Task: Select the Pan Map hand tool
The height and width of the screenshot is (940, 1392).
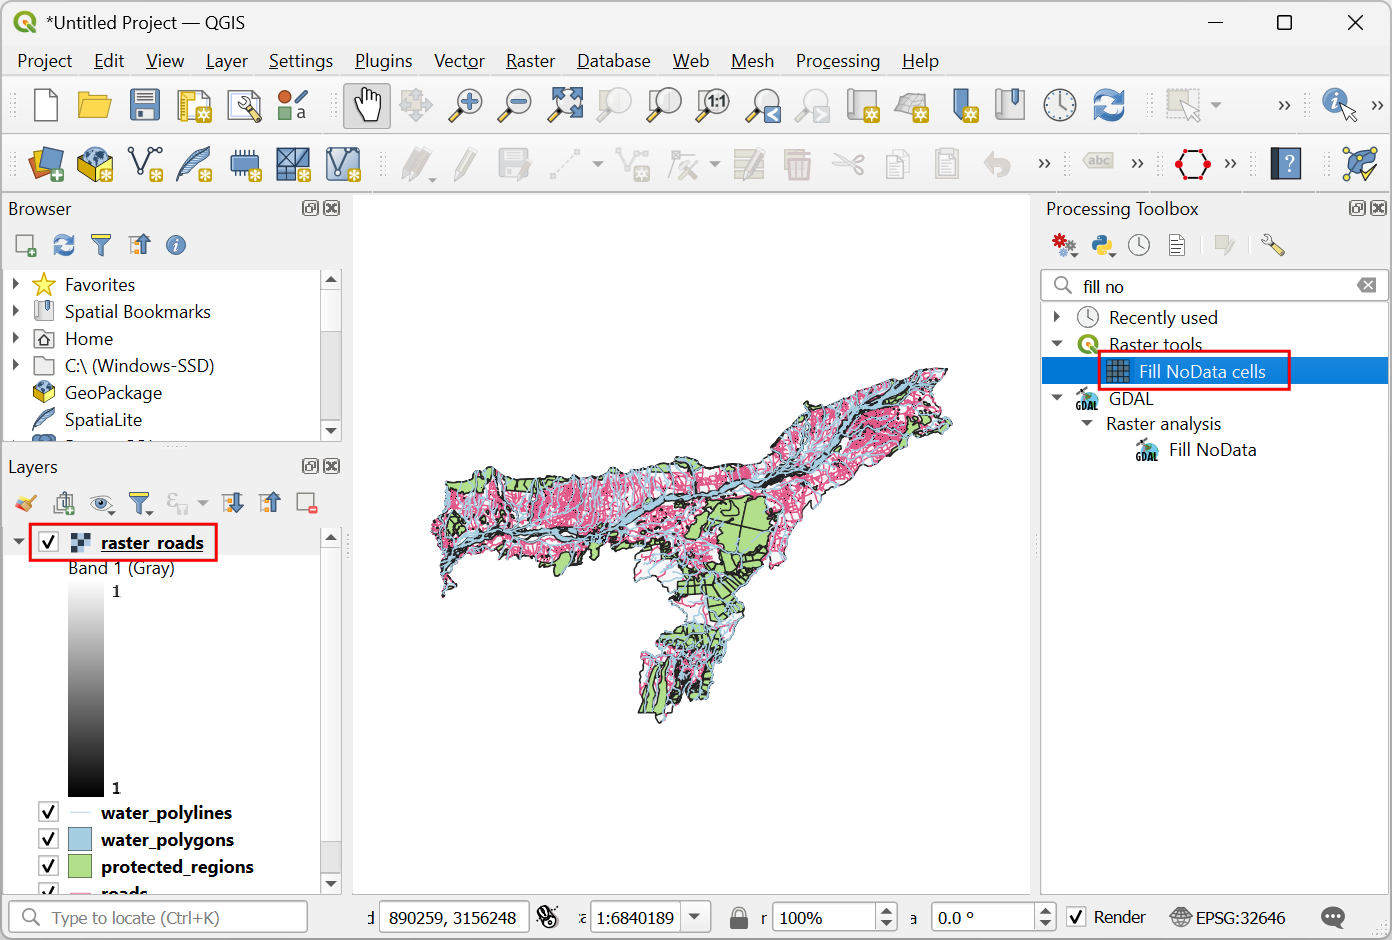Action: pyautogui.click(x=367, y=105)
